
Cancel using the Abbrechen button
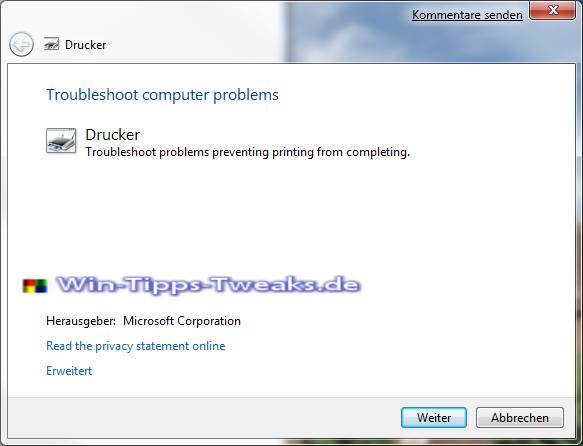pos(520,418)
